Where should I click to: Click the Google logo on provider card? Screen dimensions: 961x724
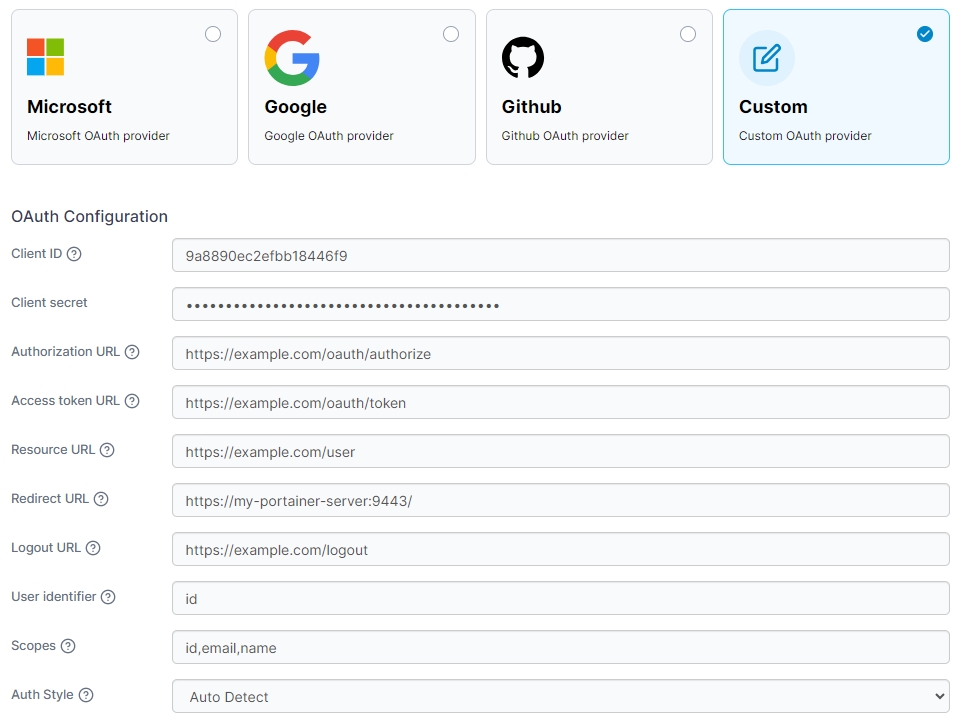292,58
